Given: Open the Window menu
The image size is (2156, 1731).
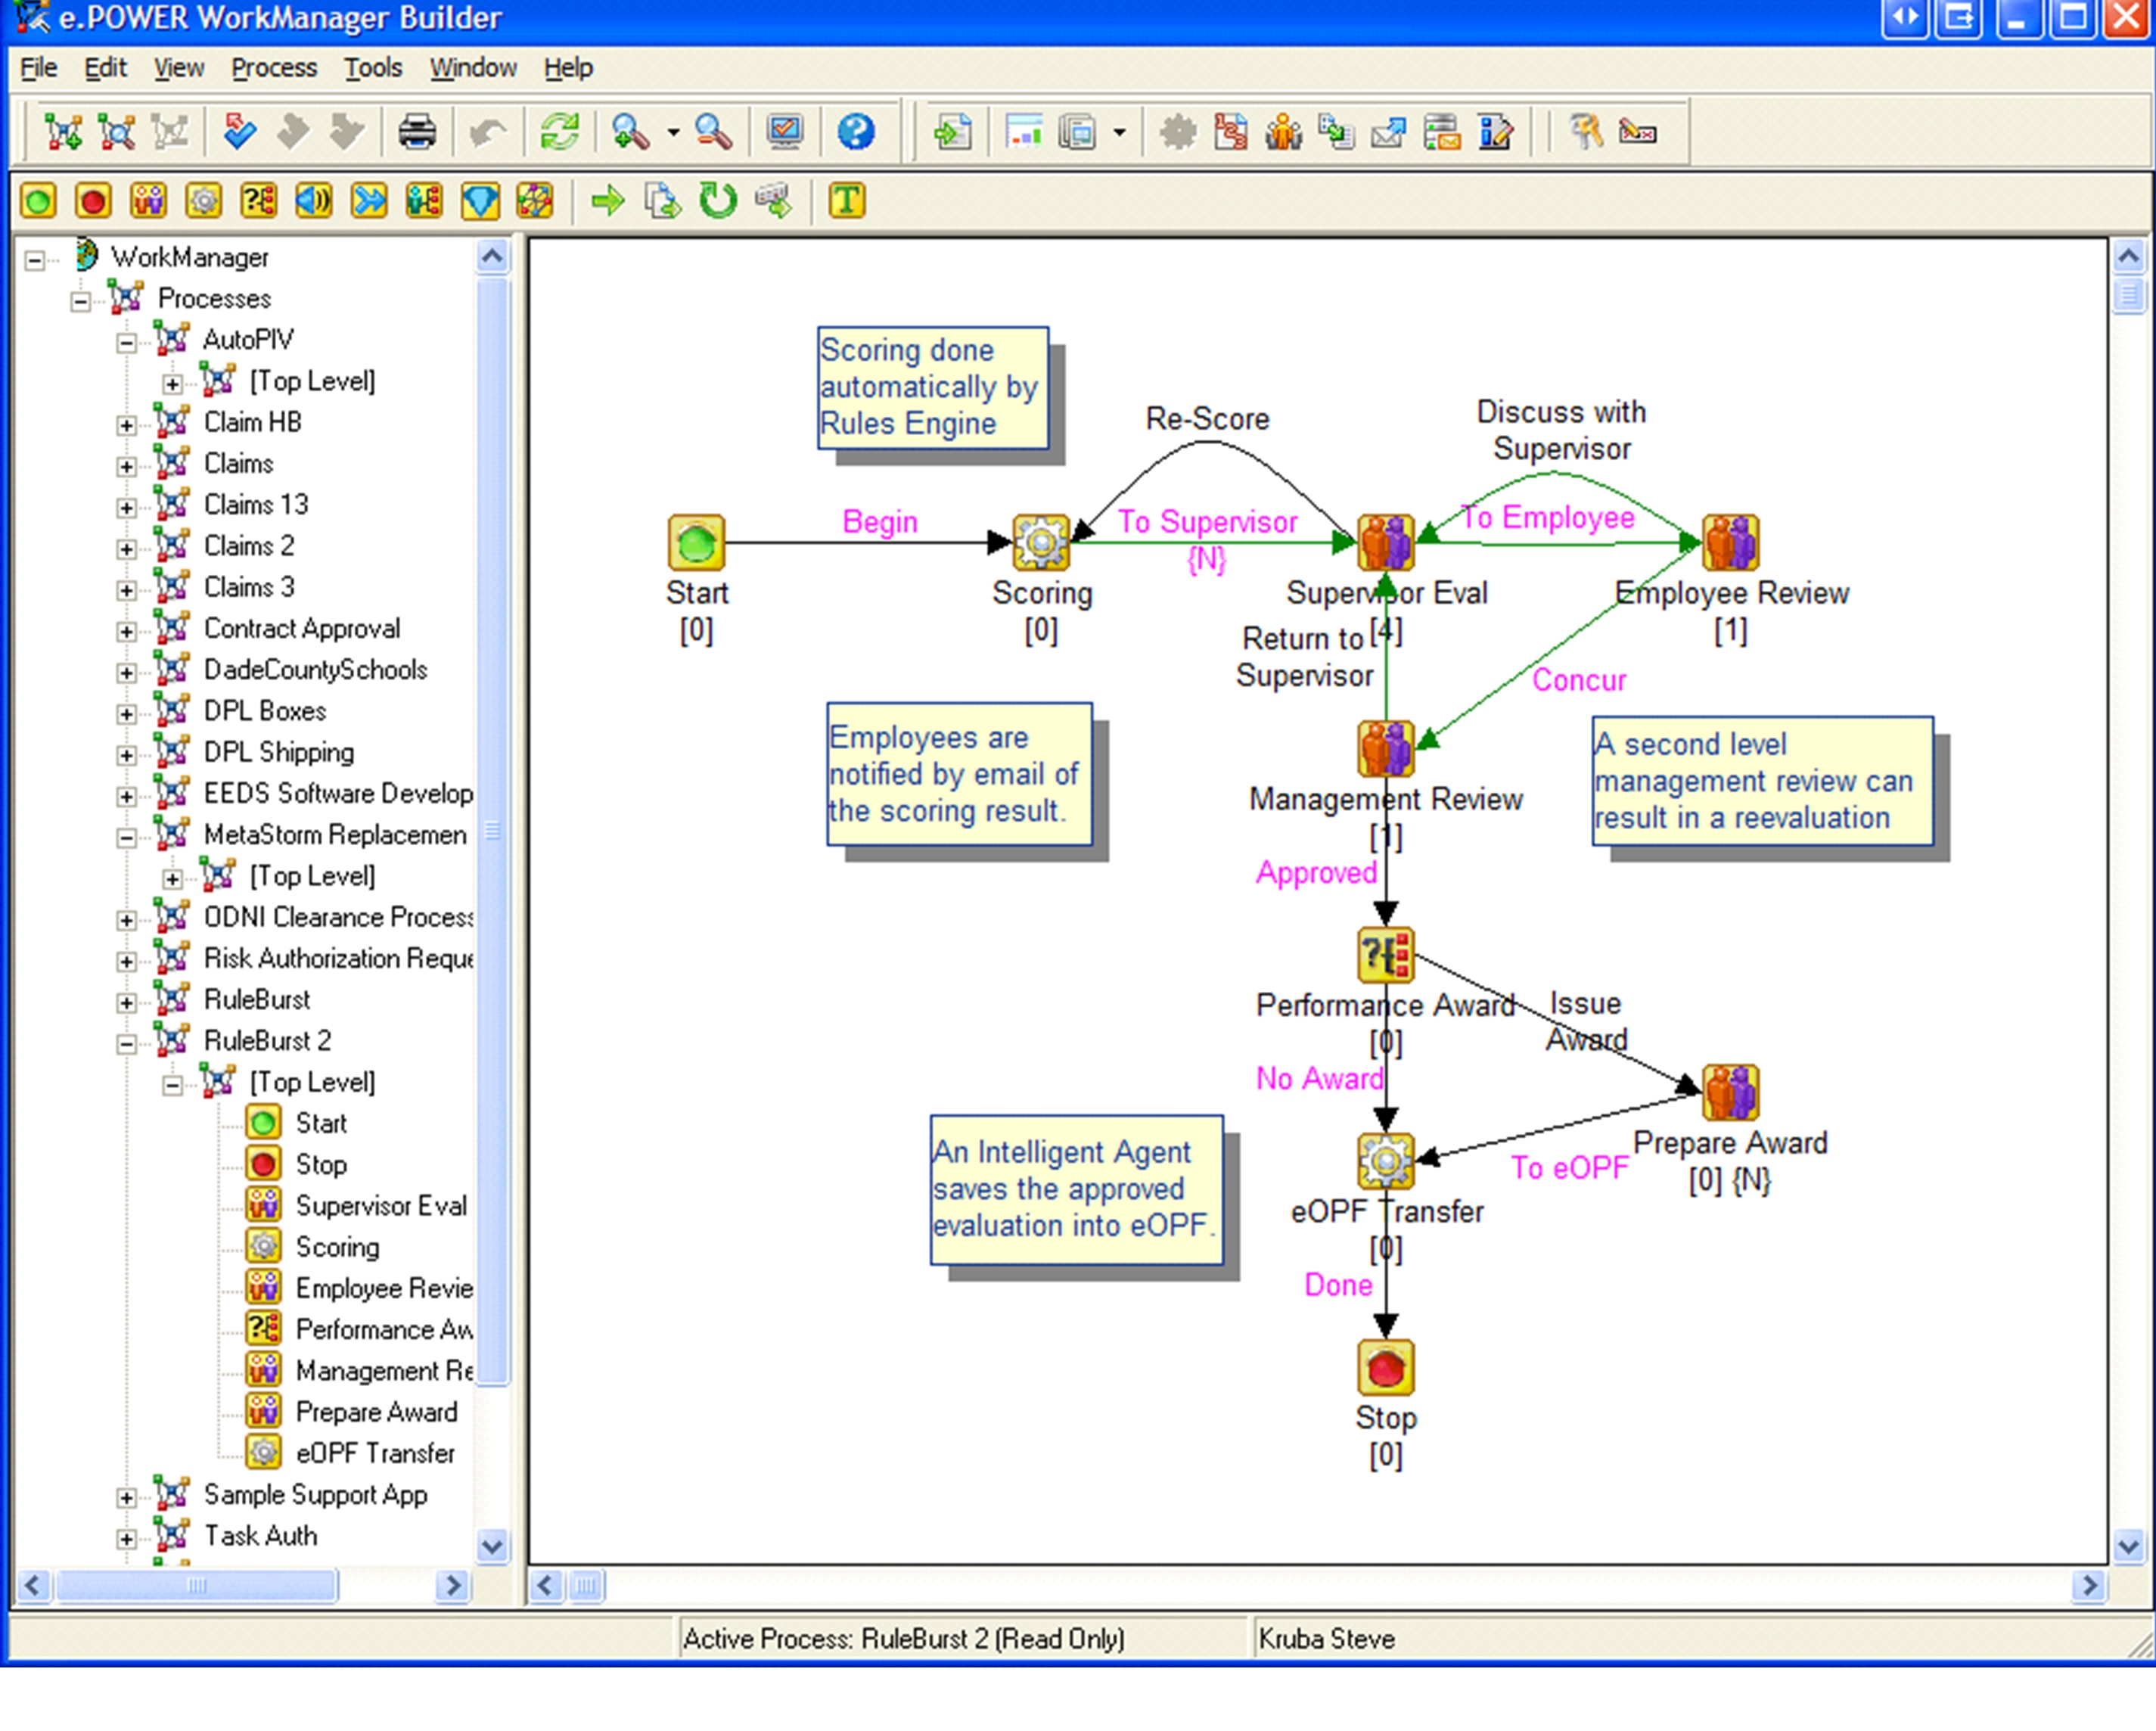Looking at the screenshot, I should (x=473, y=68).
